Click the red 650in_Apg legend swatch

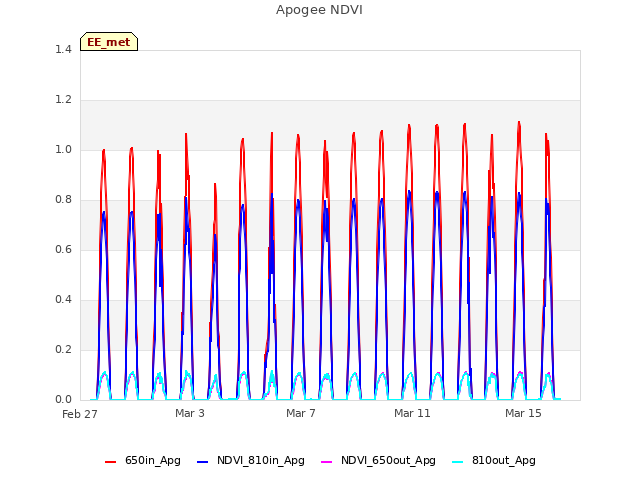click(x=111, y=462)
